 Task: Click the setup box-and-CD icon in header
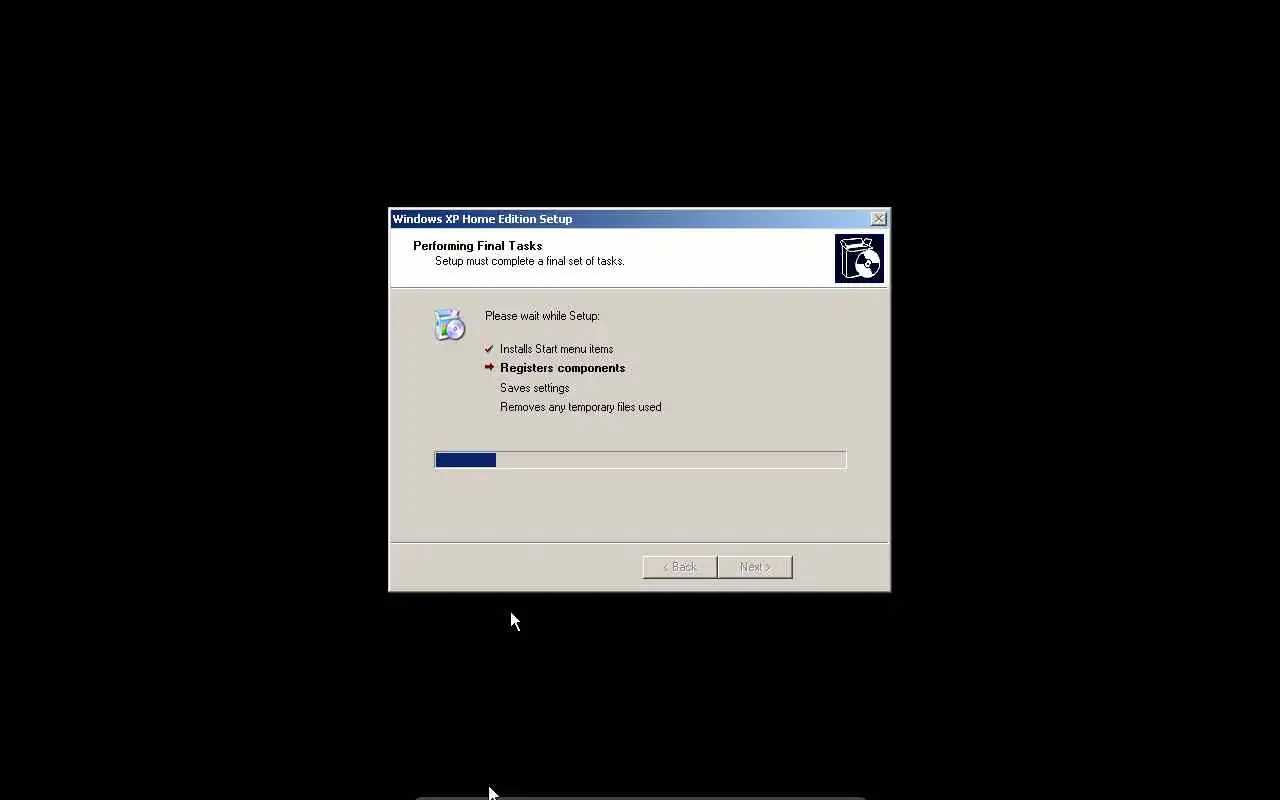pyautogui.click(x=859, y=259)
